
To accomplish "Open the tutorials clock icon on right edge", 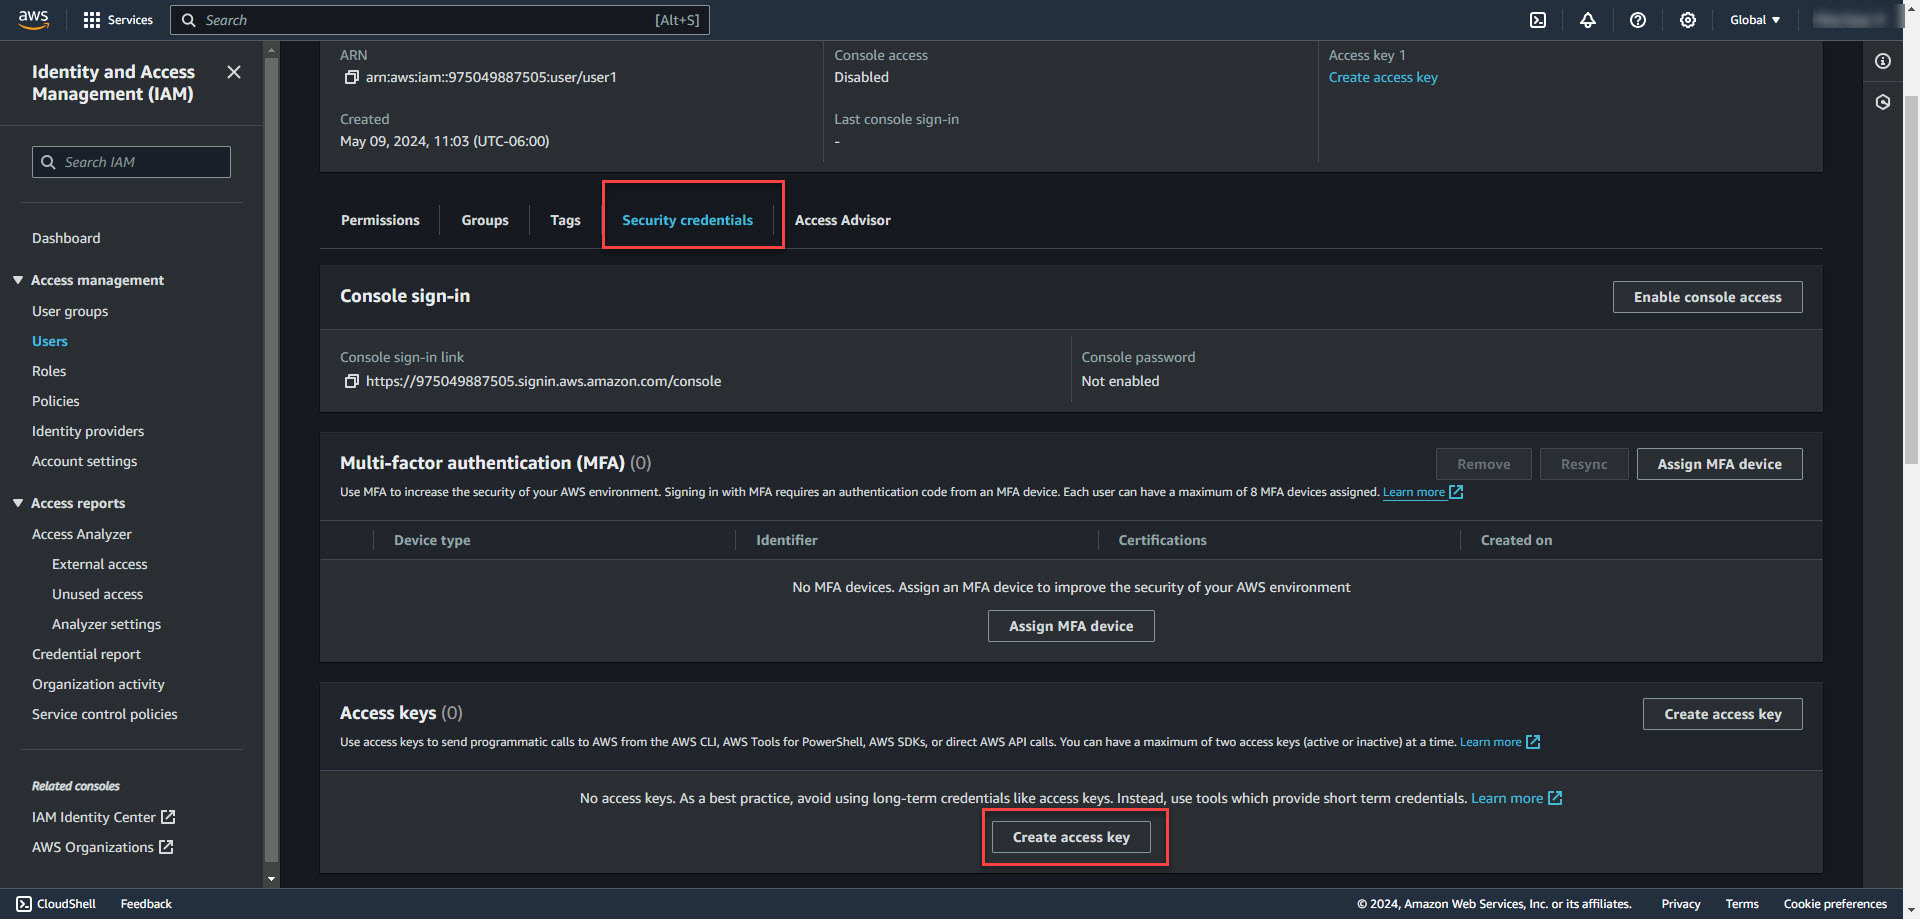I will pos(1883,102).
